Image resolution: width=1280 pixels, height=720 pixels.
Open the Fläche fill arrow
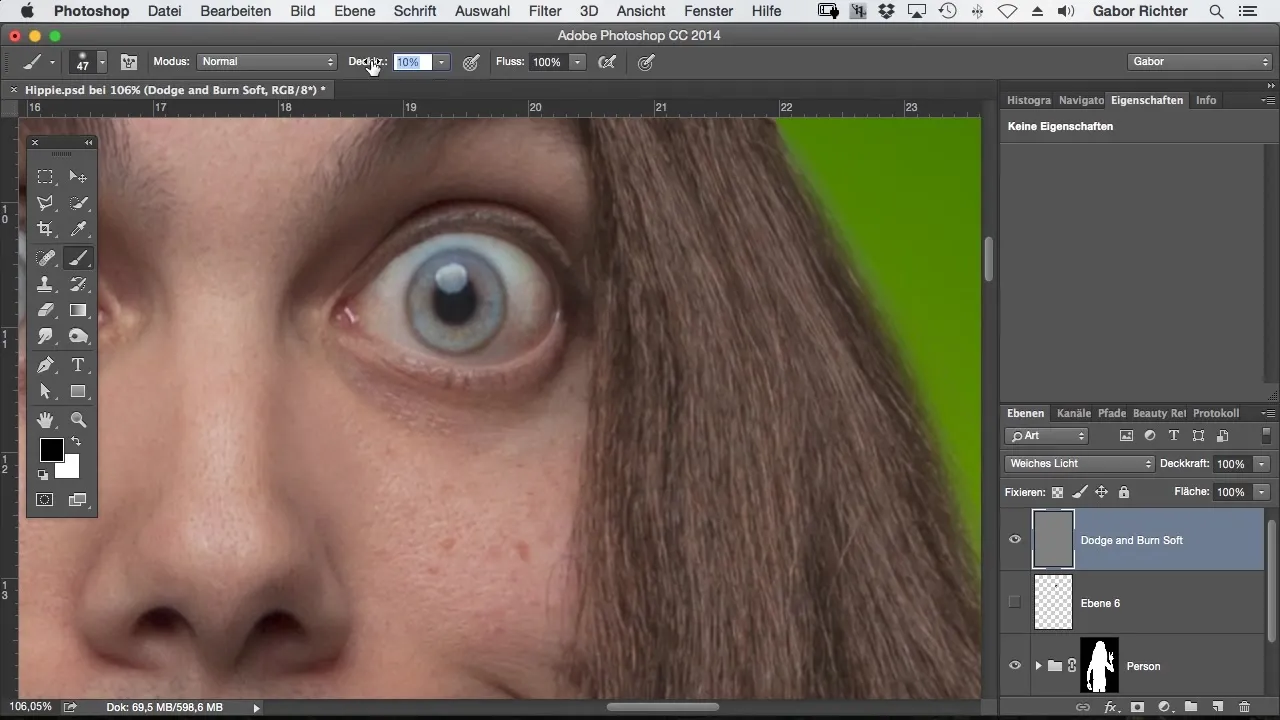click(x=1262, y=492)
